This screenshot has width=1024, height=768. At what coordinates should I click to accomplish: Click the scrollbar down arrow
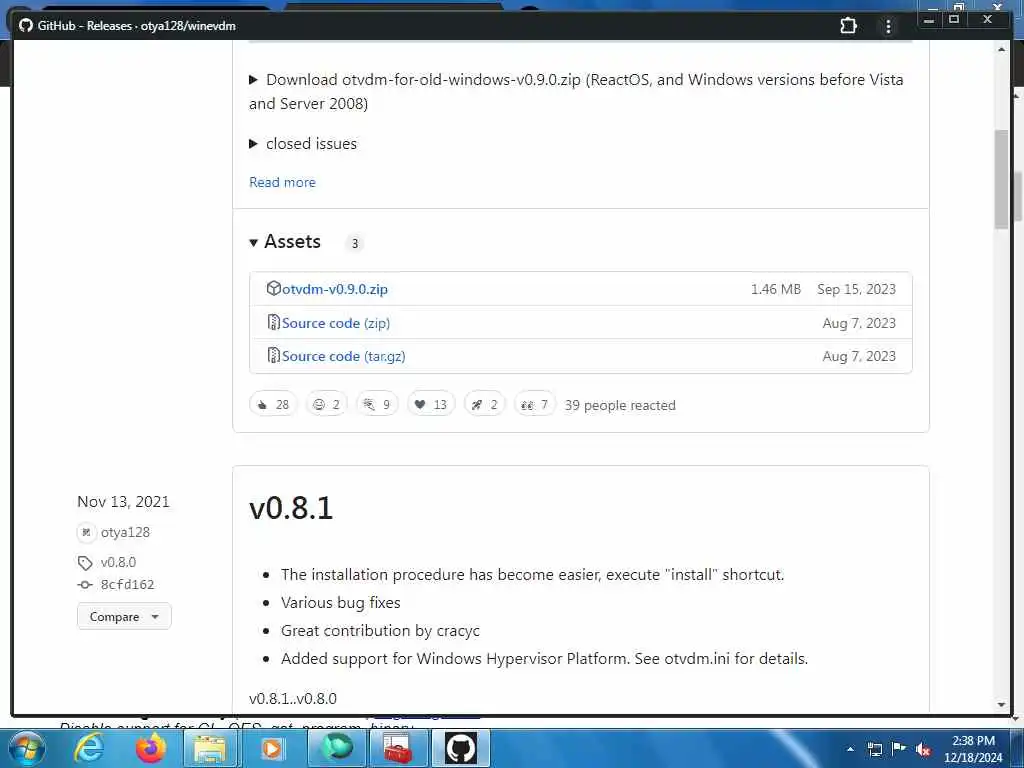pyautogui.click(x=1001, y=705)
